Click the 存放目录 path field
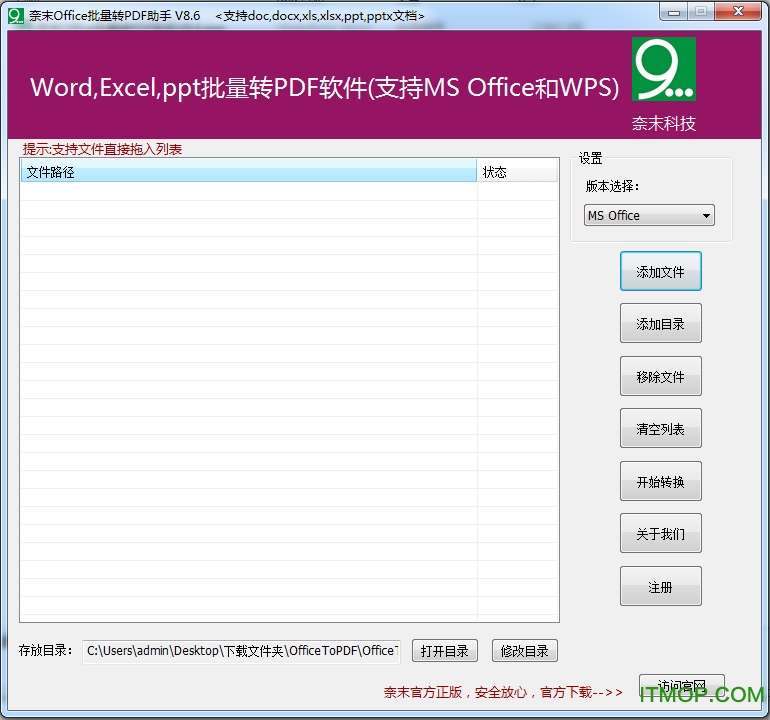 coord(241,651)
